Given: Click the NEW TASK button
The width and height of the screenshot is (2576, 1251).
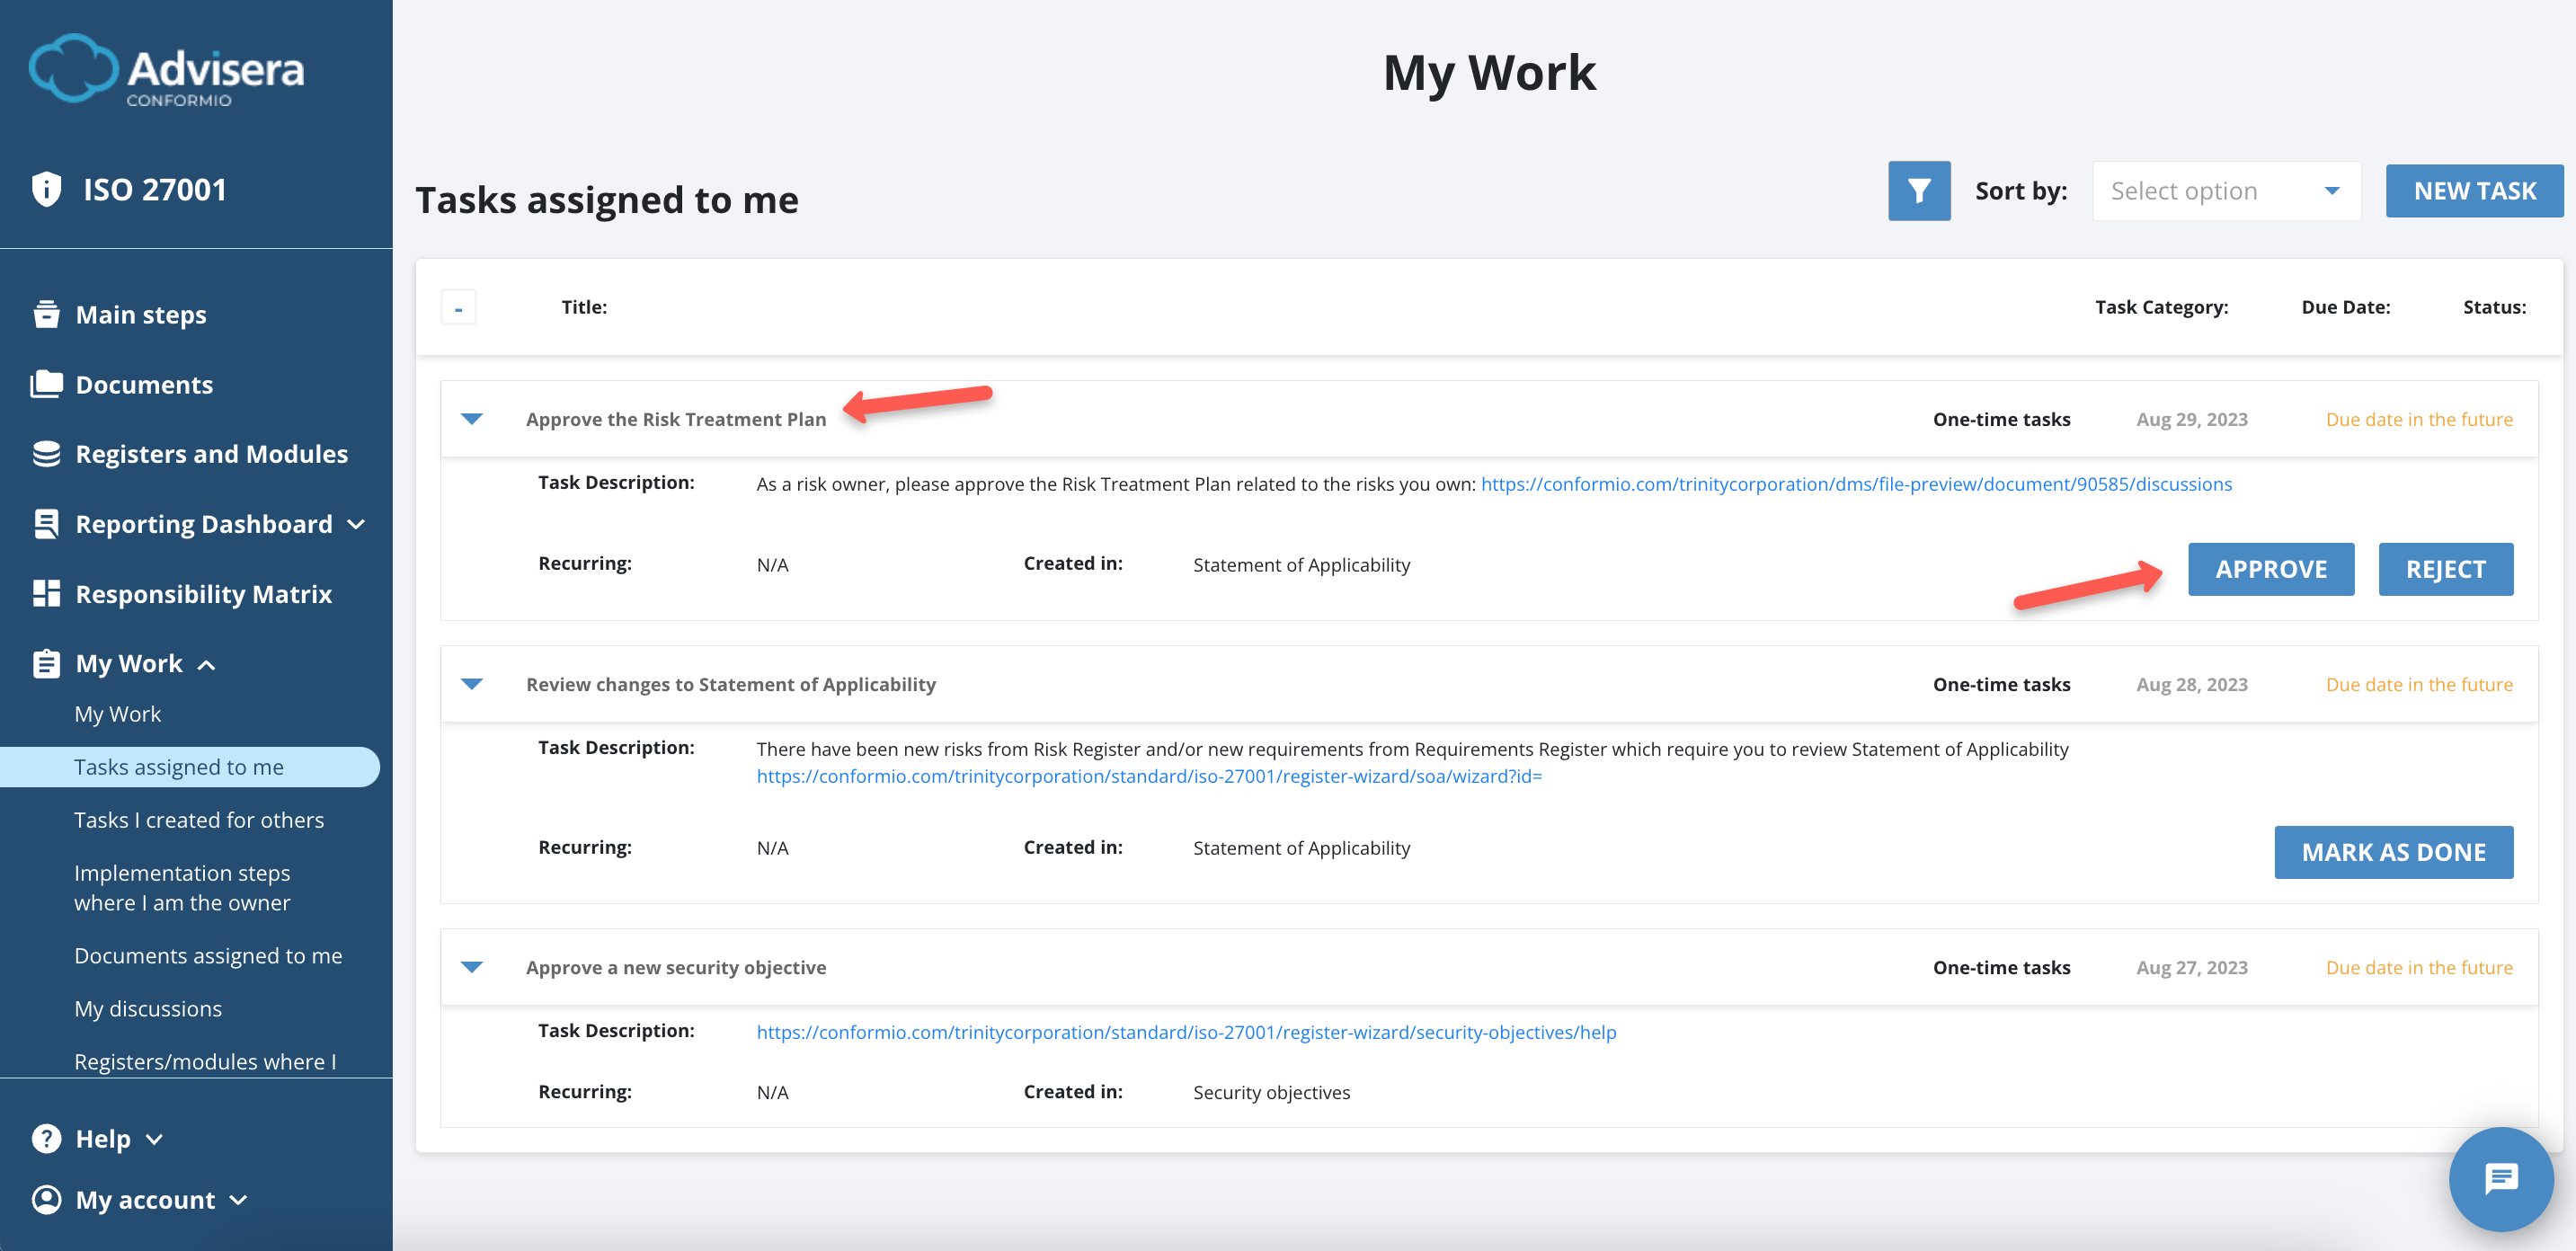Looking at the screenshot, I should 2474,190.
